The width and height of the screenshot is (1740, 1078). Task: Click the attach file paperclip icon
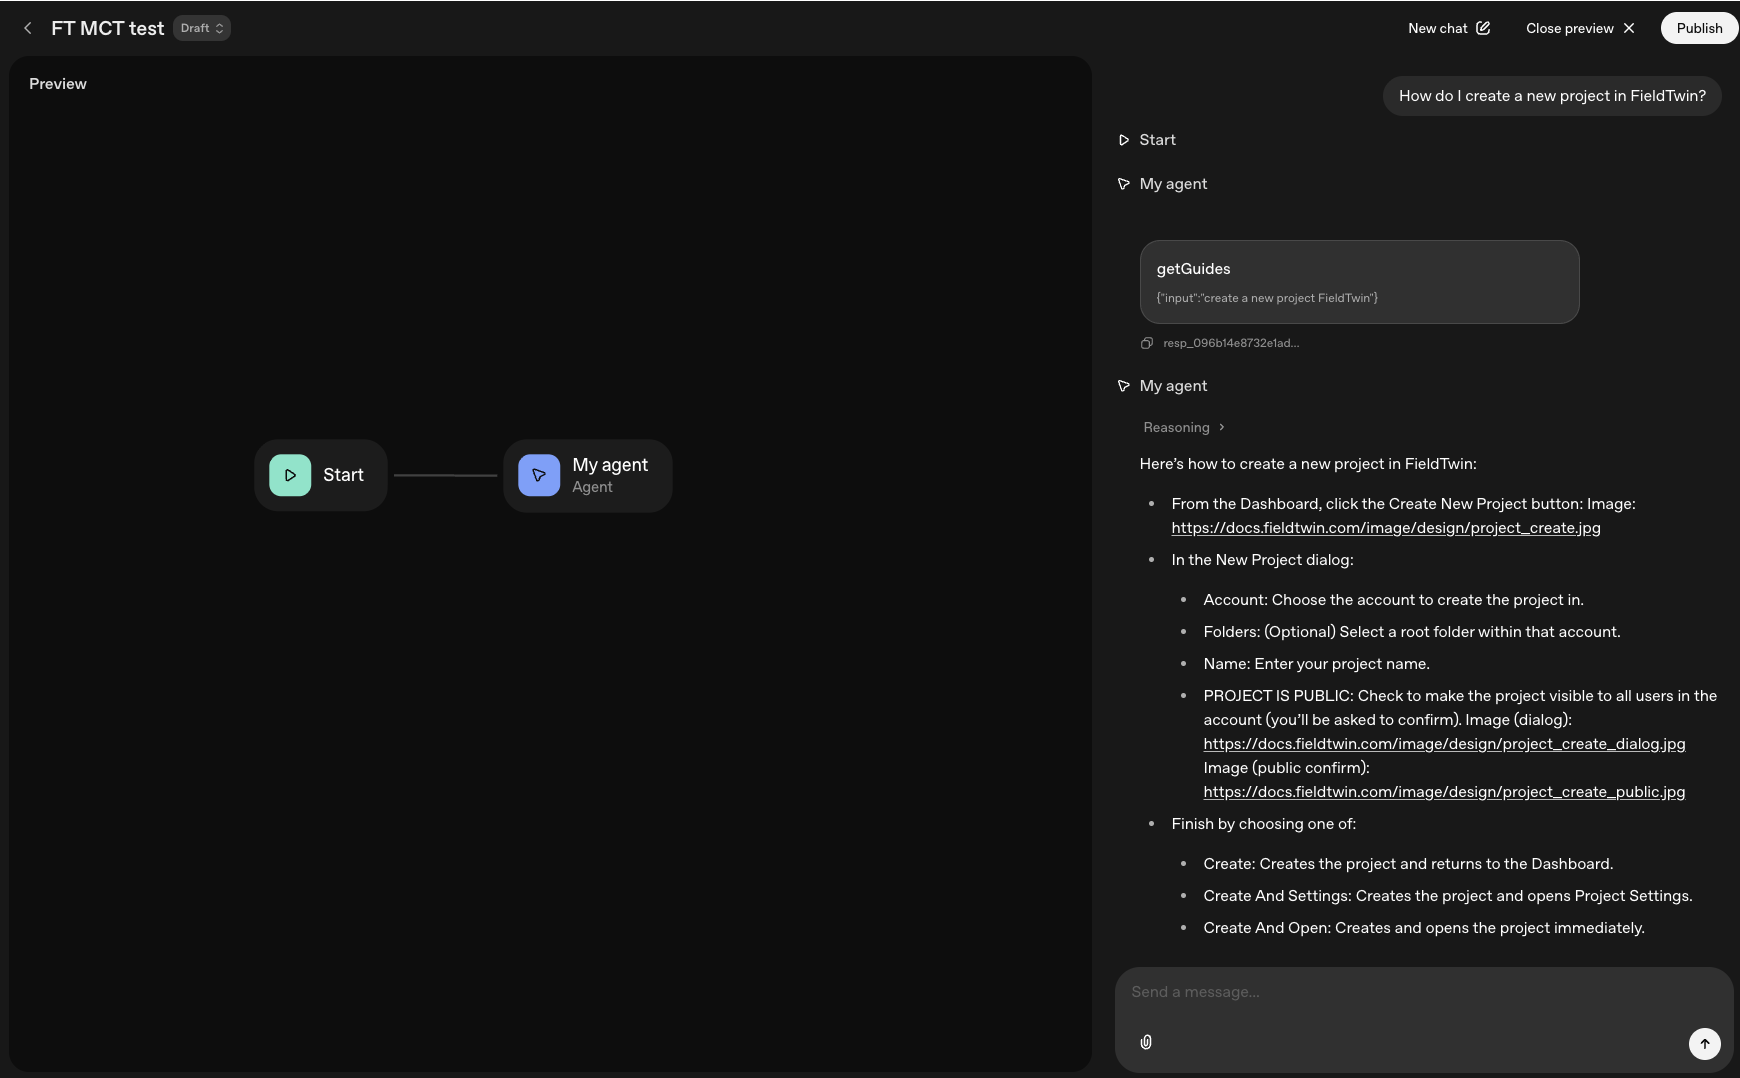[1146, 1042]
